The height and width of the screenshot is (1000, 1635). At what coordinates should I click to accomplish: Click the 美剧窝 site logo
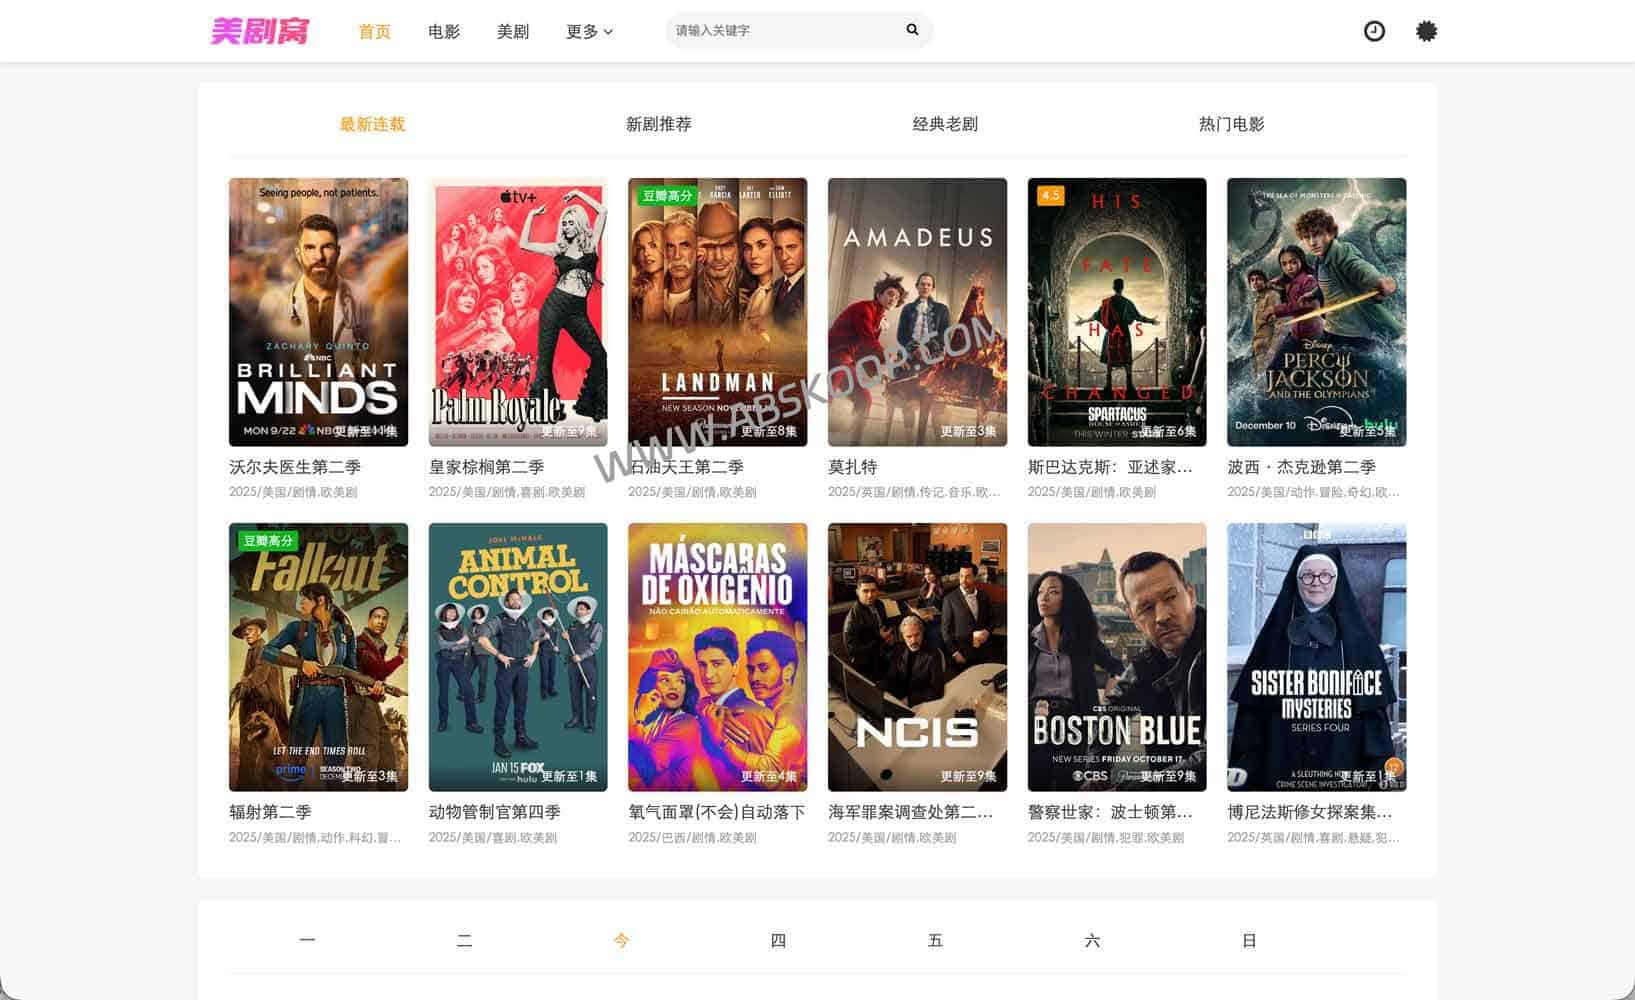(x=258, y=30)
